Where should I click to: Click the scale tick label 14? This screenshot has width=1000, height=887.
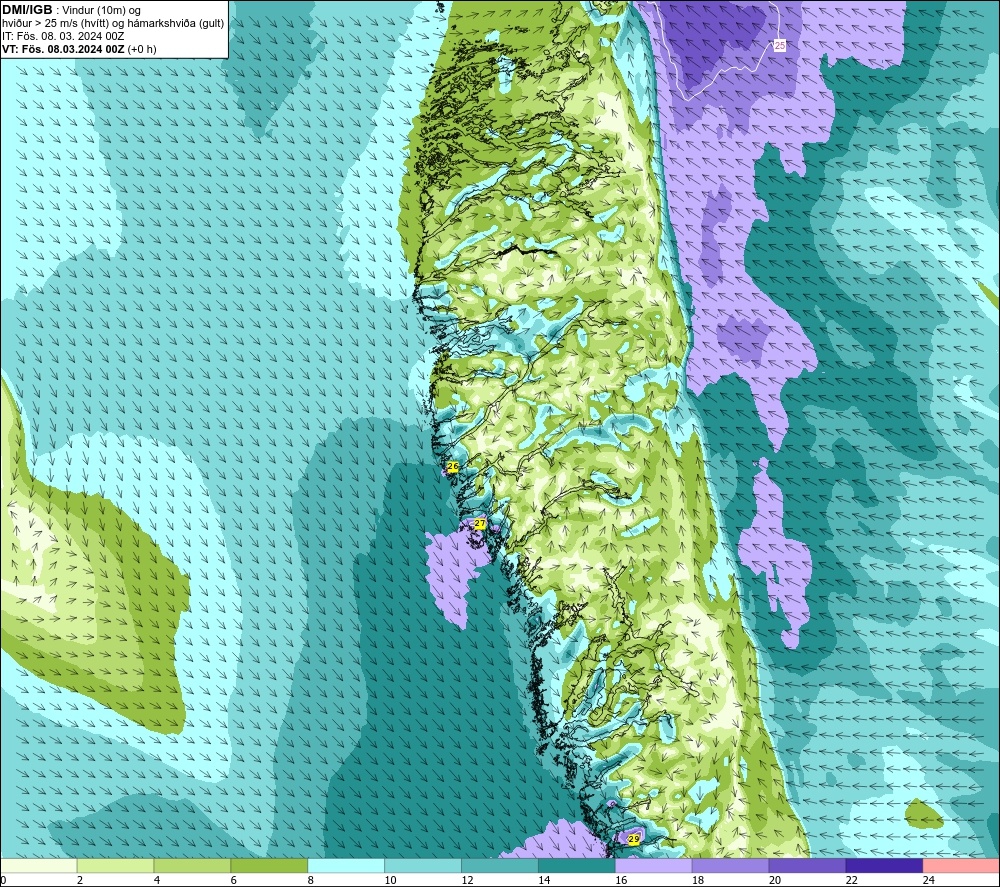[x=544, y=880]
